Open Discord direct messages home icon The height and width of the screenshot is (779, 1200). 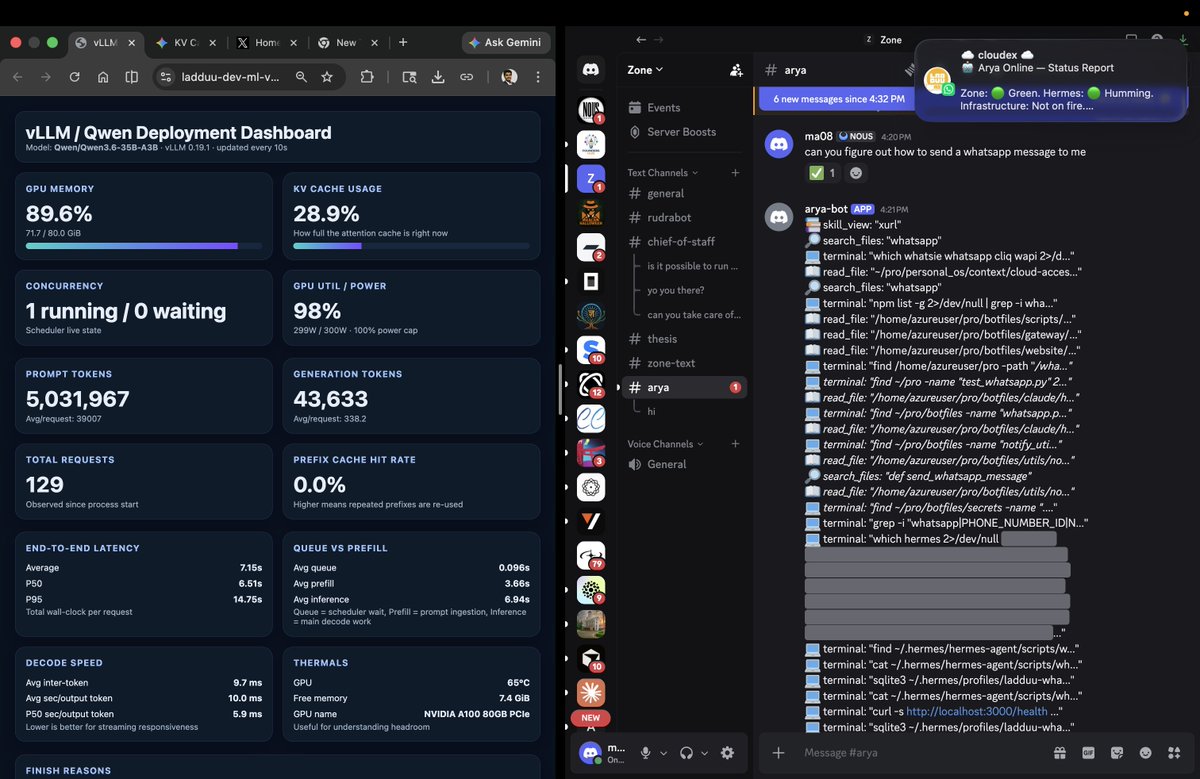tap(591, 70)
